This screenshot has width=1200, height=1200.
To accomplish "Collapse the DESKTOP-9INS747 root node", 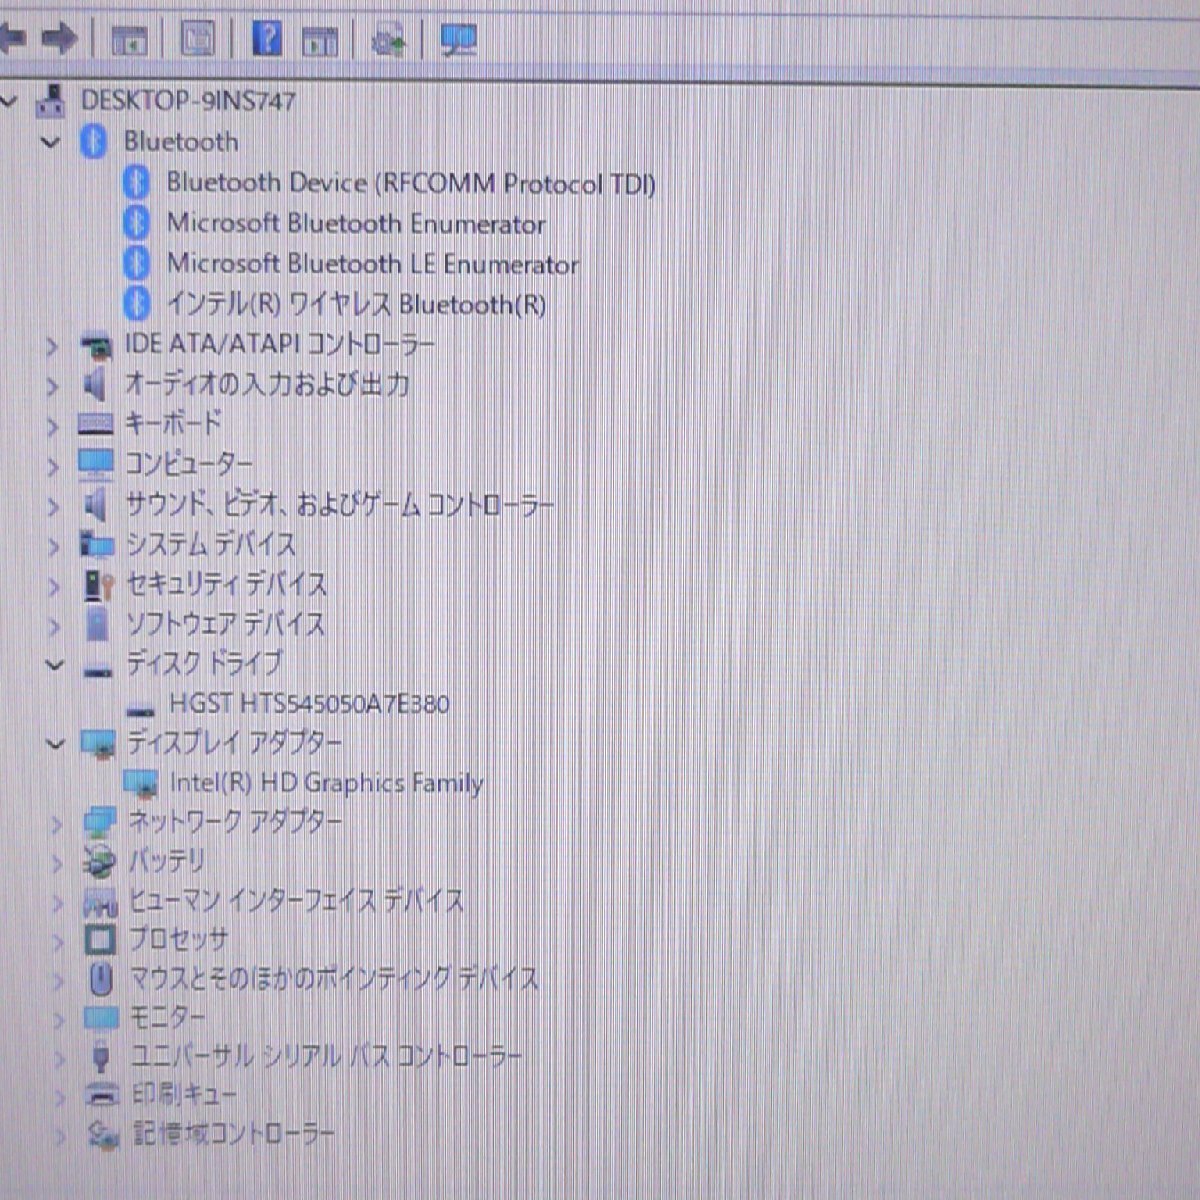I will click(x=10, y=101).
